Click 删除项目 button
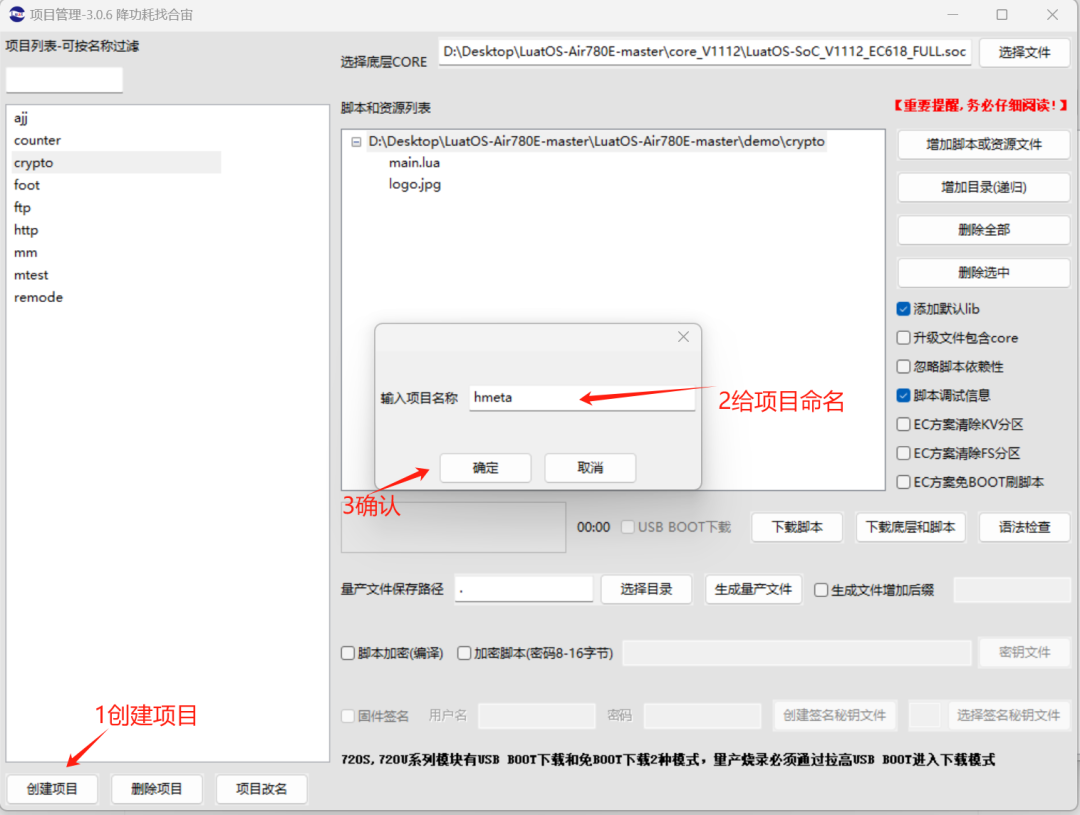 tap(157, 789)
